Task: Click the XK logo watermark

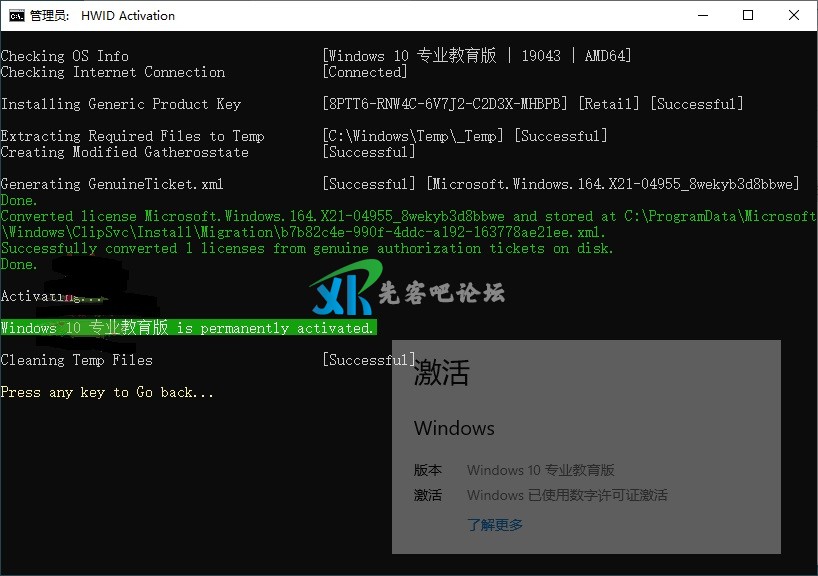Action: (342, 289)
